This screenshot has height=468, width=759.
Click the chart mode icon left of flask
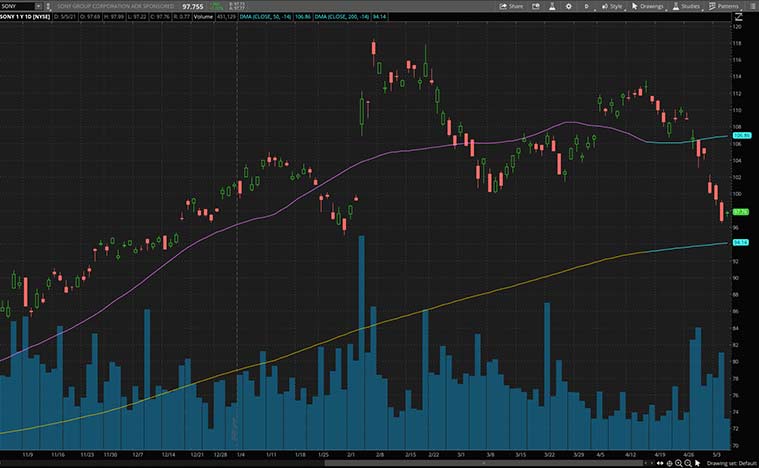(x=533, y=6)
